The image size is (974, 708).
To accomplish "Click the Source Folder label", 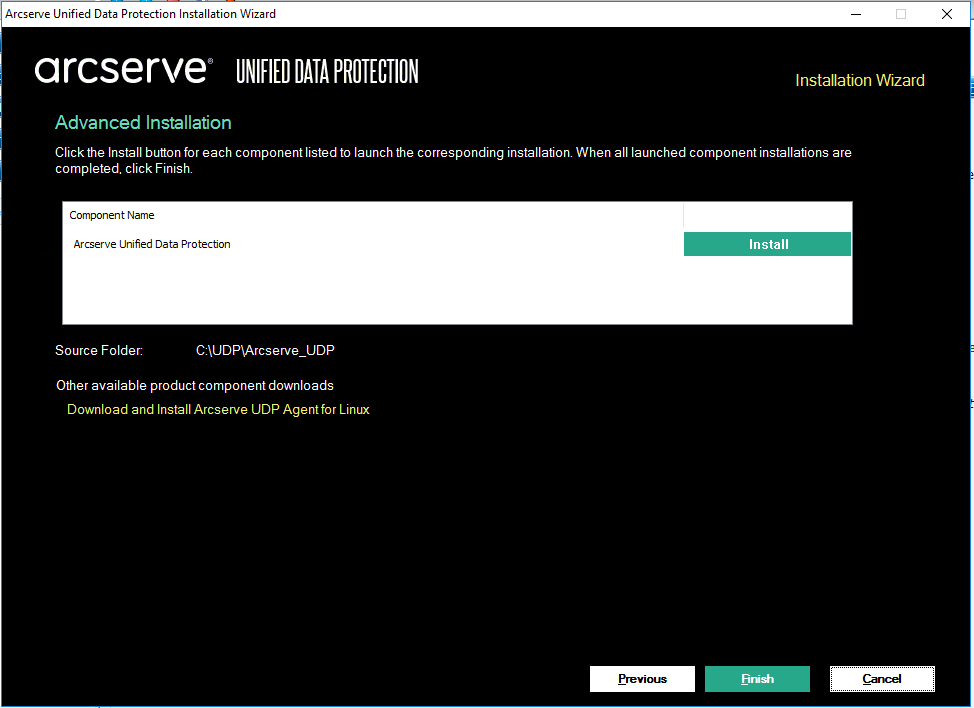I will tap(99, 350).
